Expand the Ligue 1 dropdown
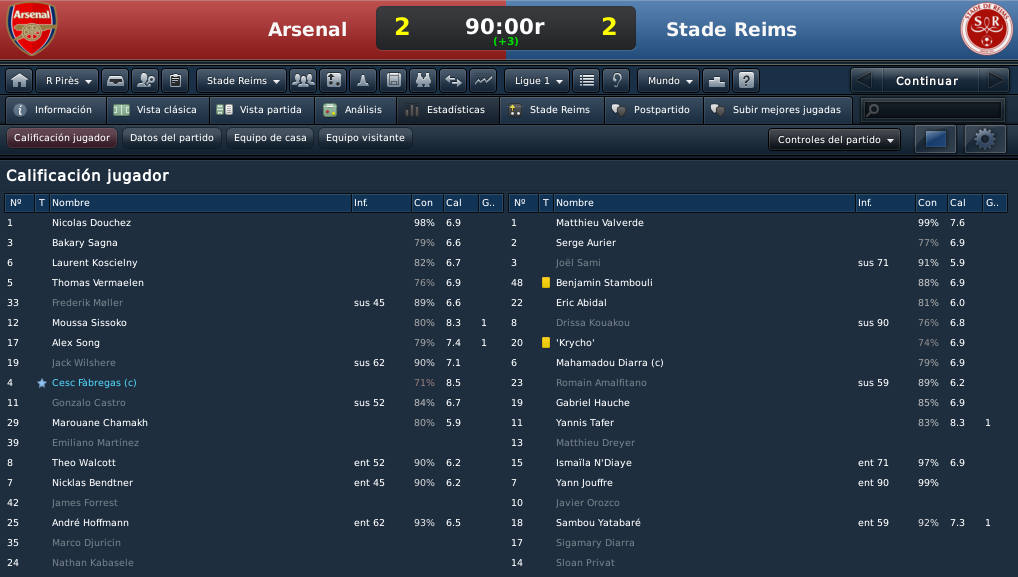The image size is (1018, 577). pyautogui.click(x=538, y=80)
